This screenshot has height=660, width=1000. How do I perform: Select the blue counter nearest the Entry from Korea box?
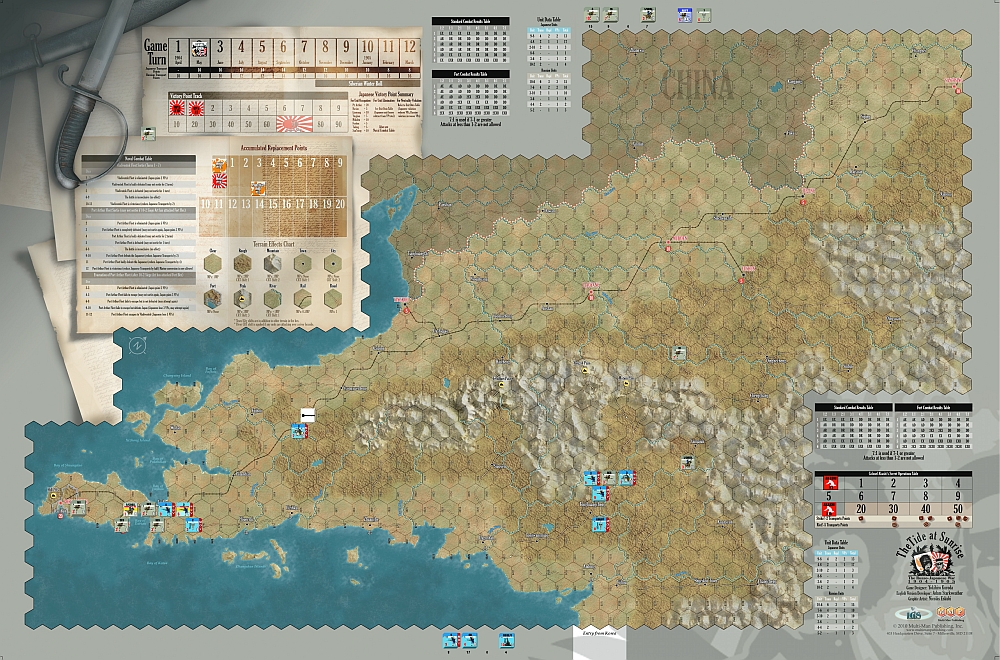click(506, 640)
